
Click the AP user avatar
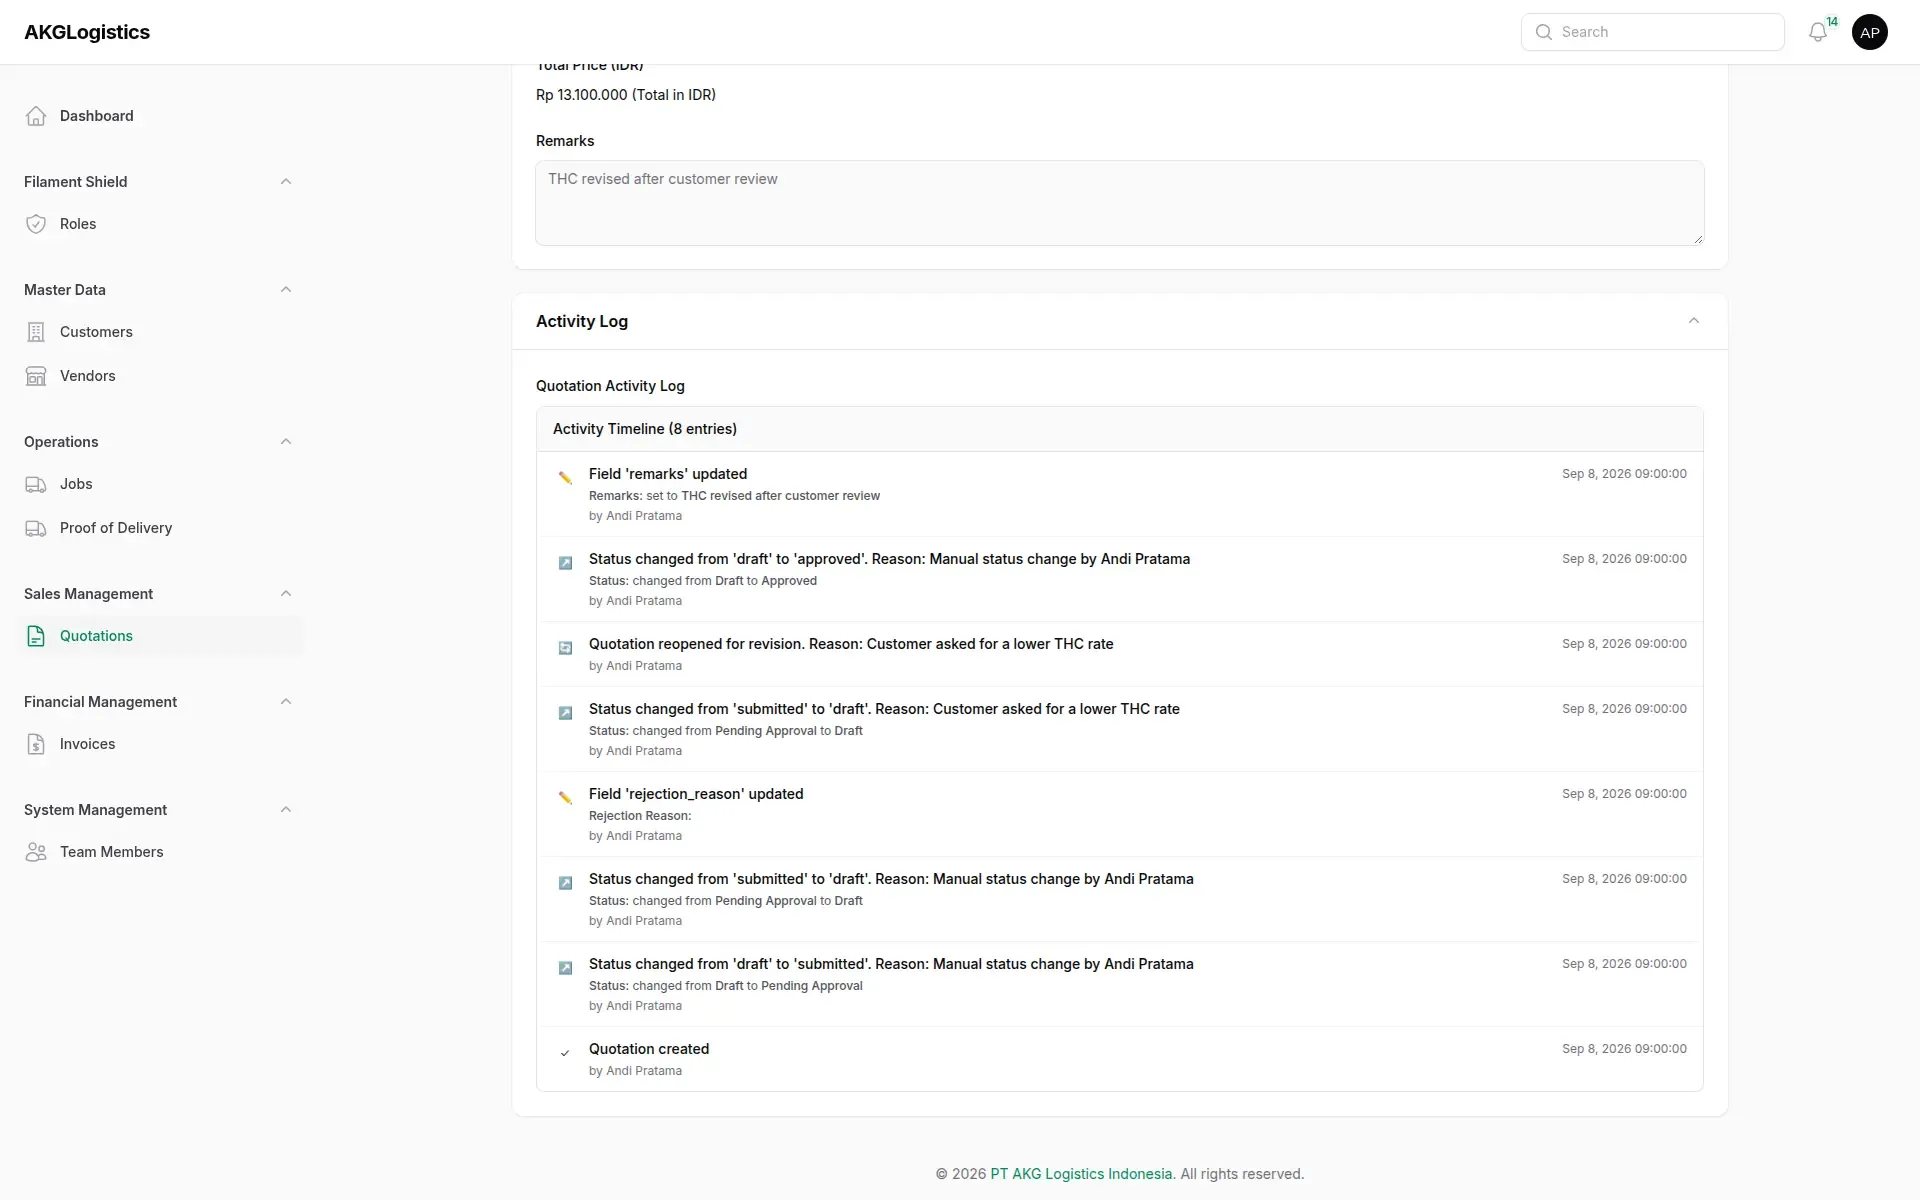click(x=1869, y=32)
